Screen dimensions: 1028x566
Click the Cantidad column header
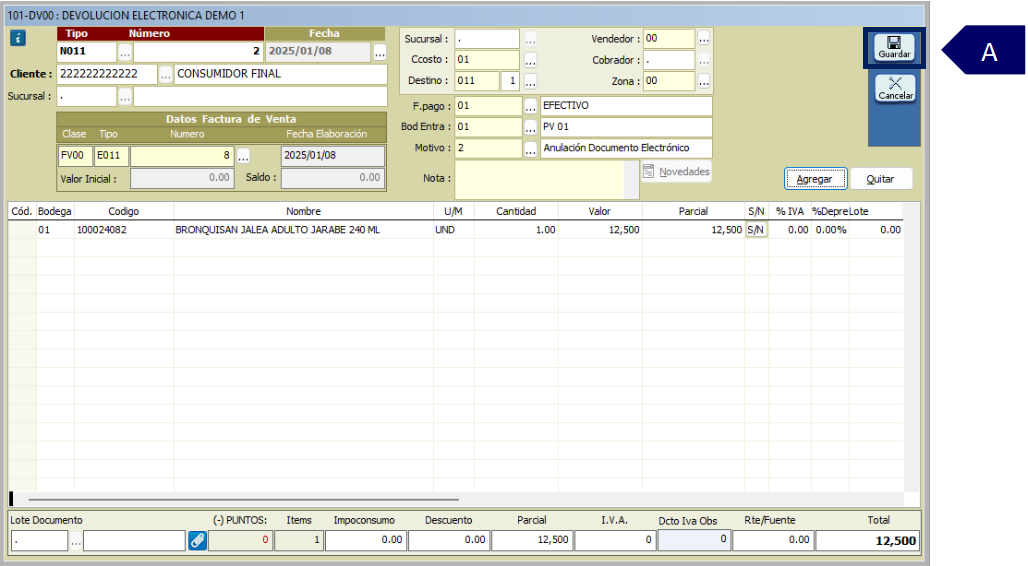pos(516,211)
